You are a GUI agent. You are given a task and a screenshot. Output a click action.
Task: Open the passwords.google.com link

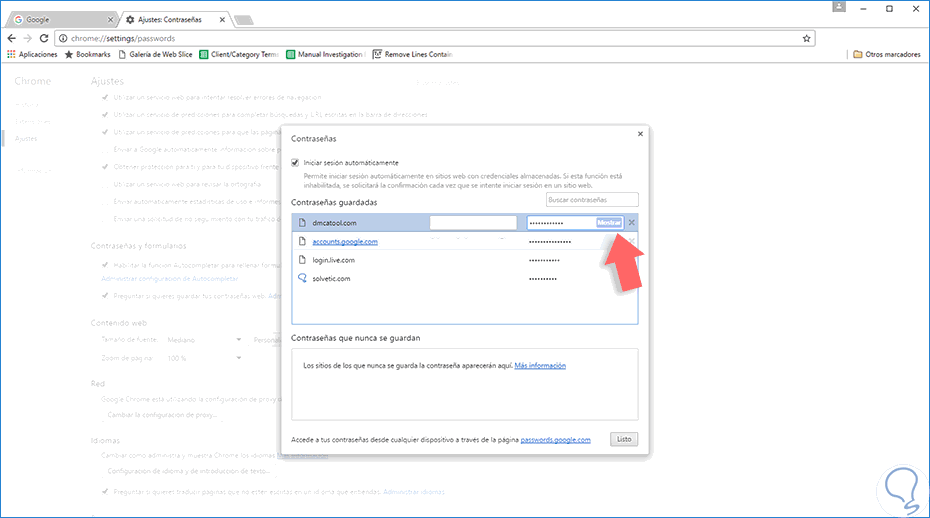pyautogui.click(x=556, y=440)
